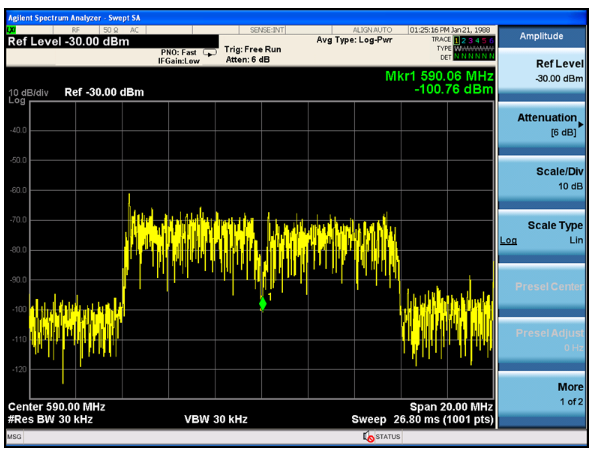Toggle the AC coupling indicator

coord(134,30)
